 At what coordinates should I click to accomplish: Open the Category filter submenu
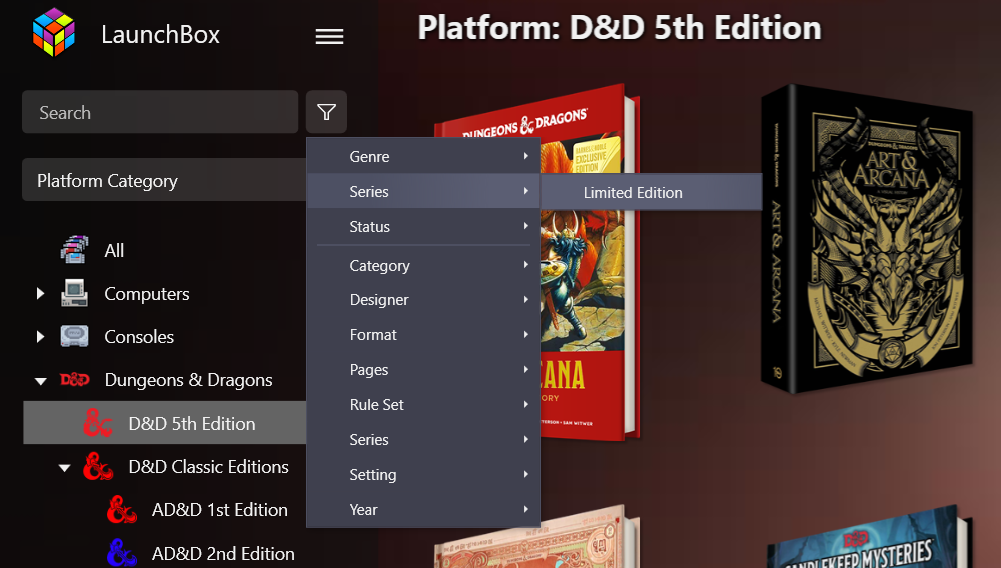(423, 265)
